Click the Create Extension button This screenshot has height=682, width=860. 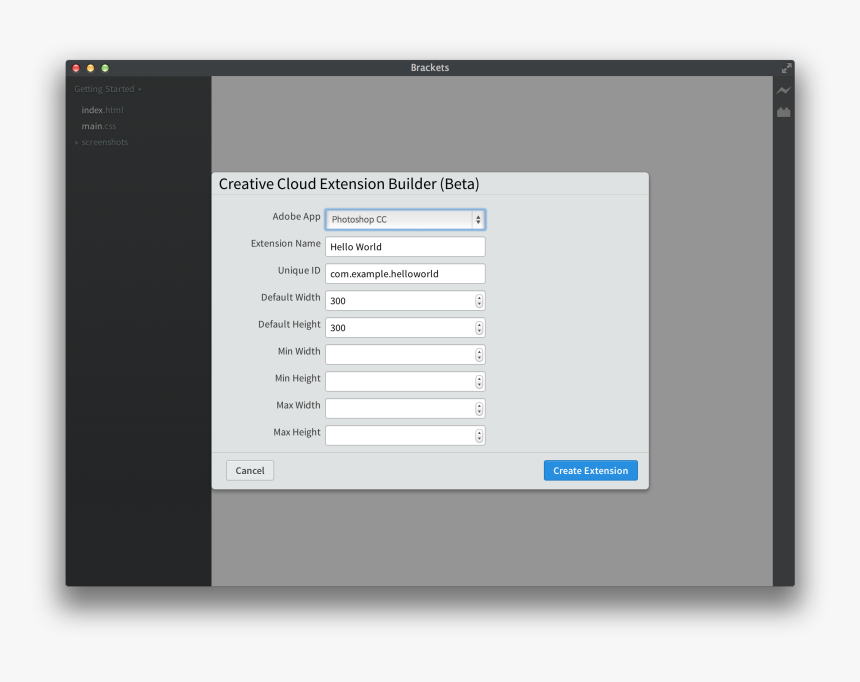pyautogui.click(x=590, y=470)
